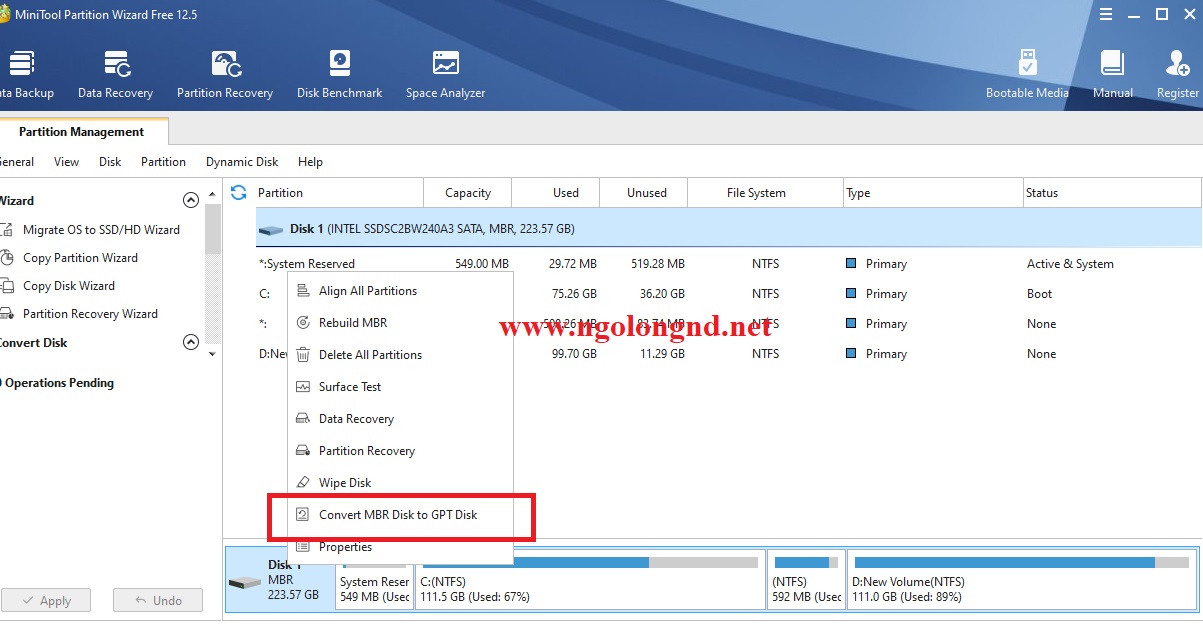1203x628 pixels.
Task: Open the Partition menu in menu bar
Action: click(163, 162)
